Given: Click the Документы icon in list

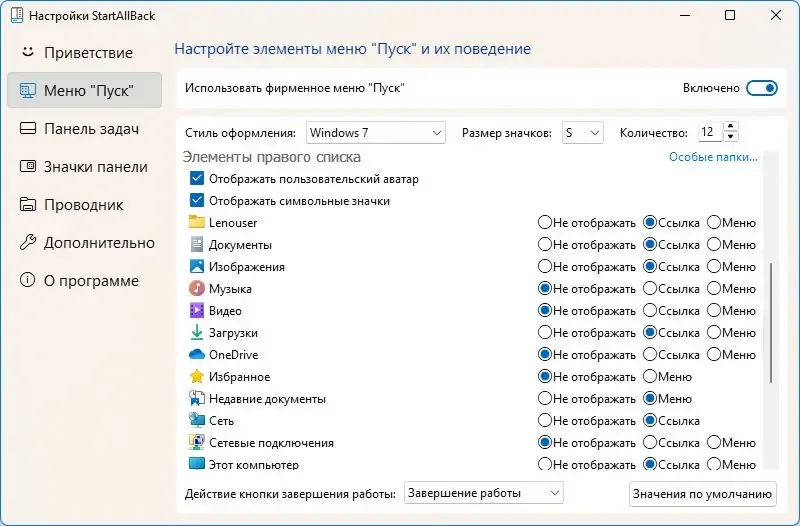Looking at the screenshot, I should [196, 245].
